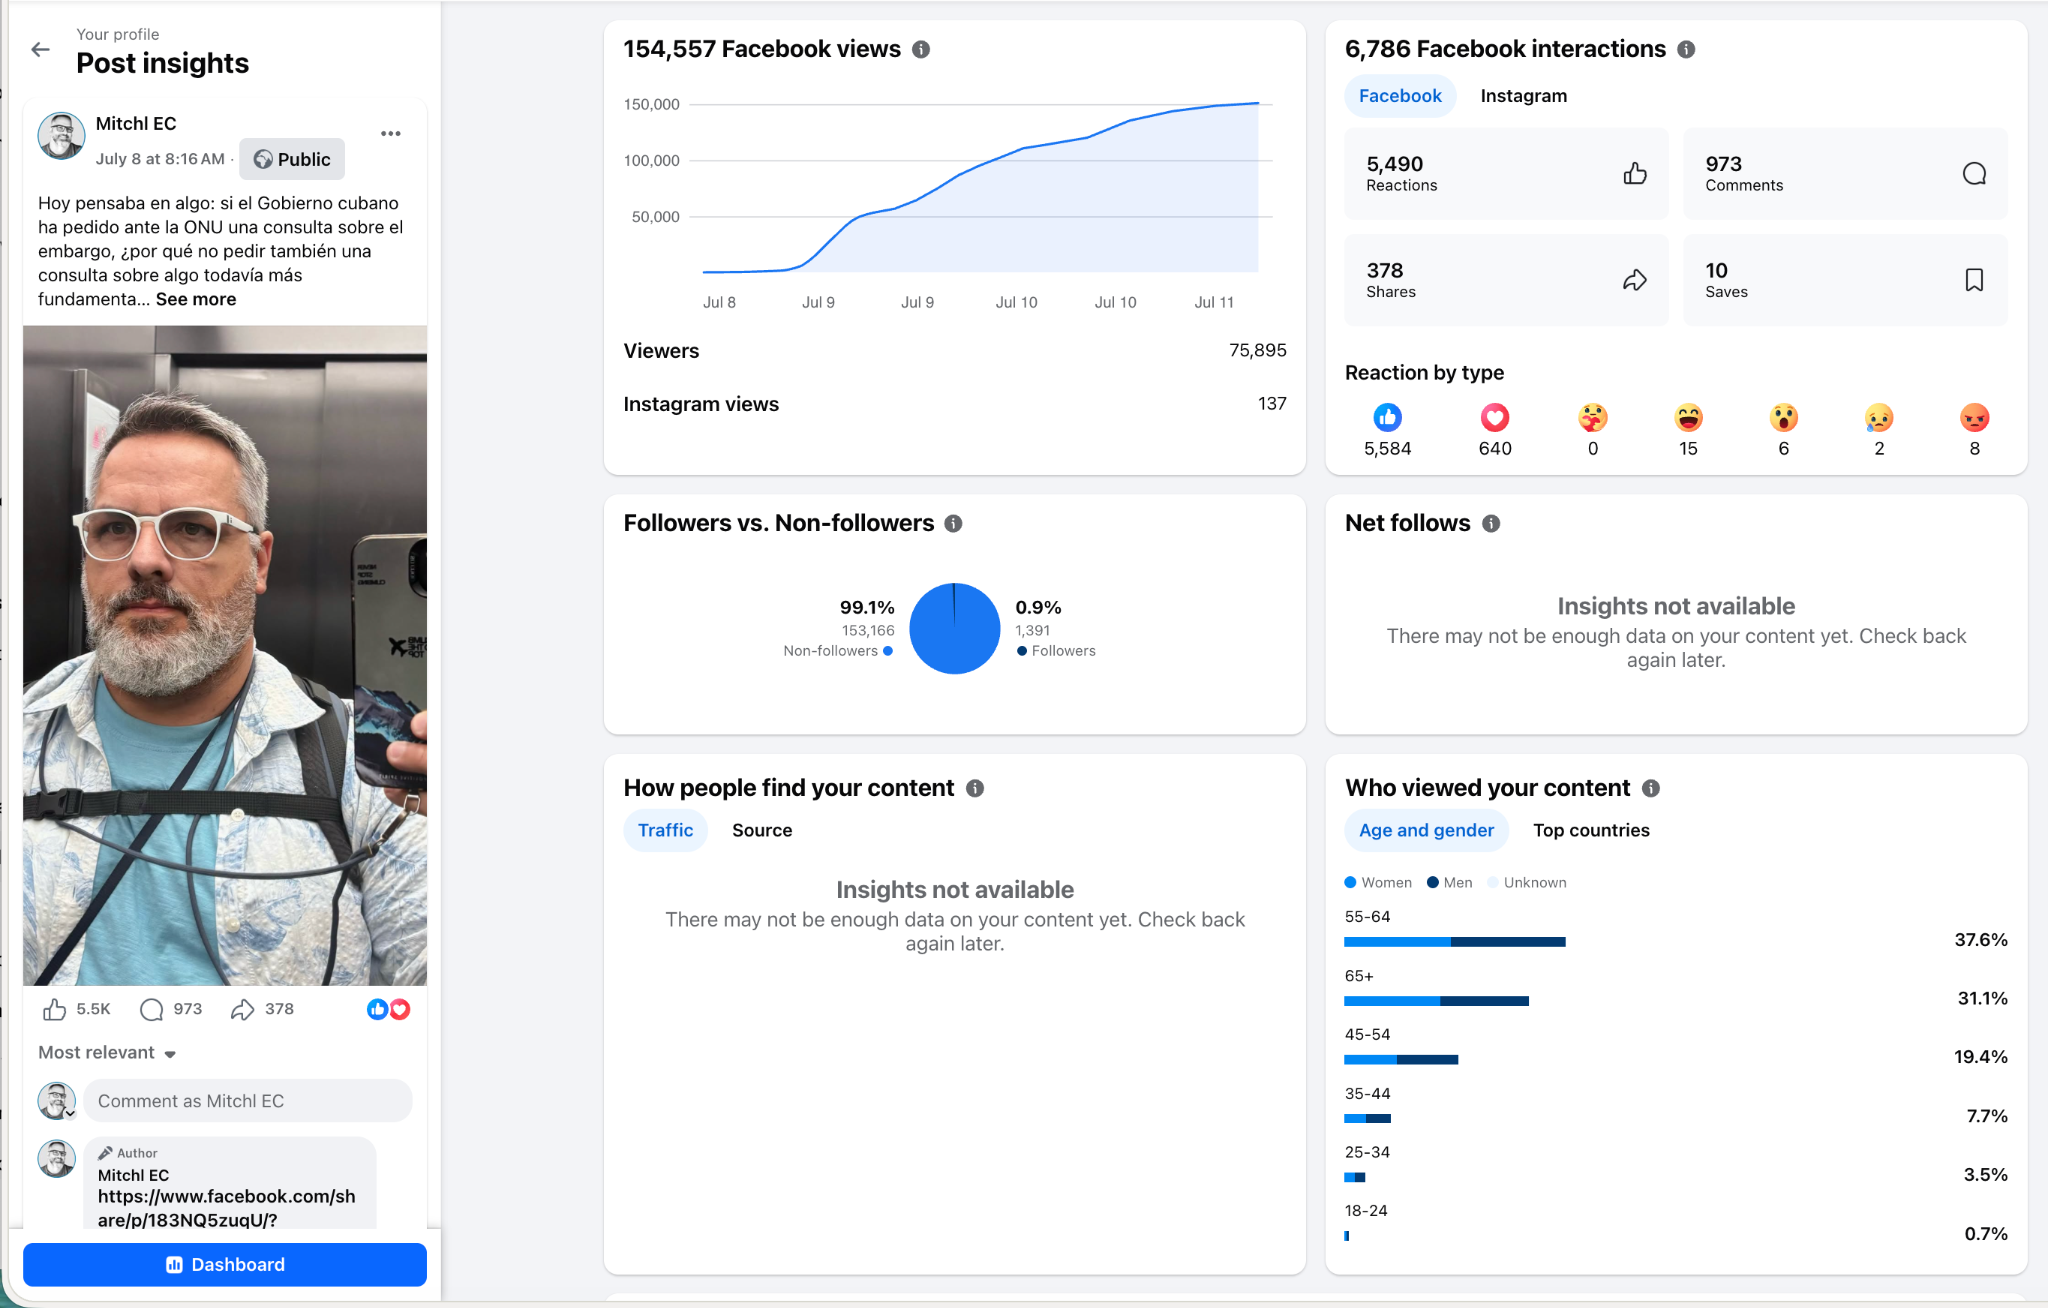Image resolution: width=2048 pixels, height=1308 pixels.
Task: Click comment bubble icon in Comments card
Action: pos(1974,174)
